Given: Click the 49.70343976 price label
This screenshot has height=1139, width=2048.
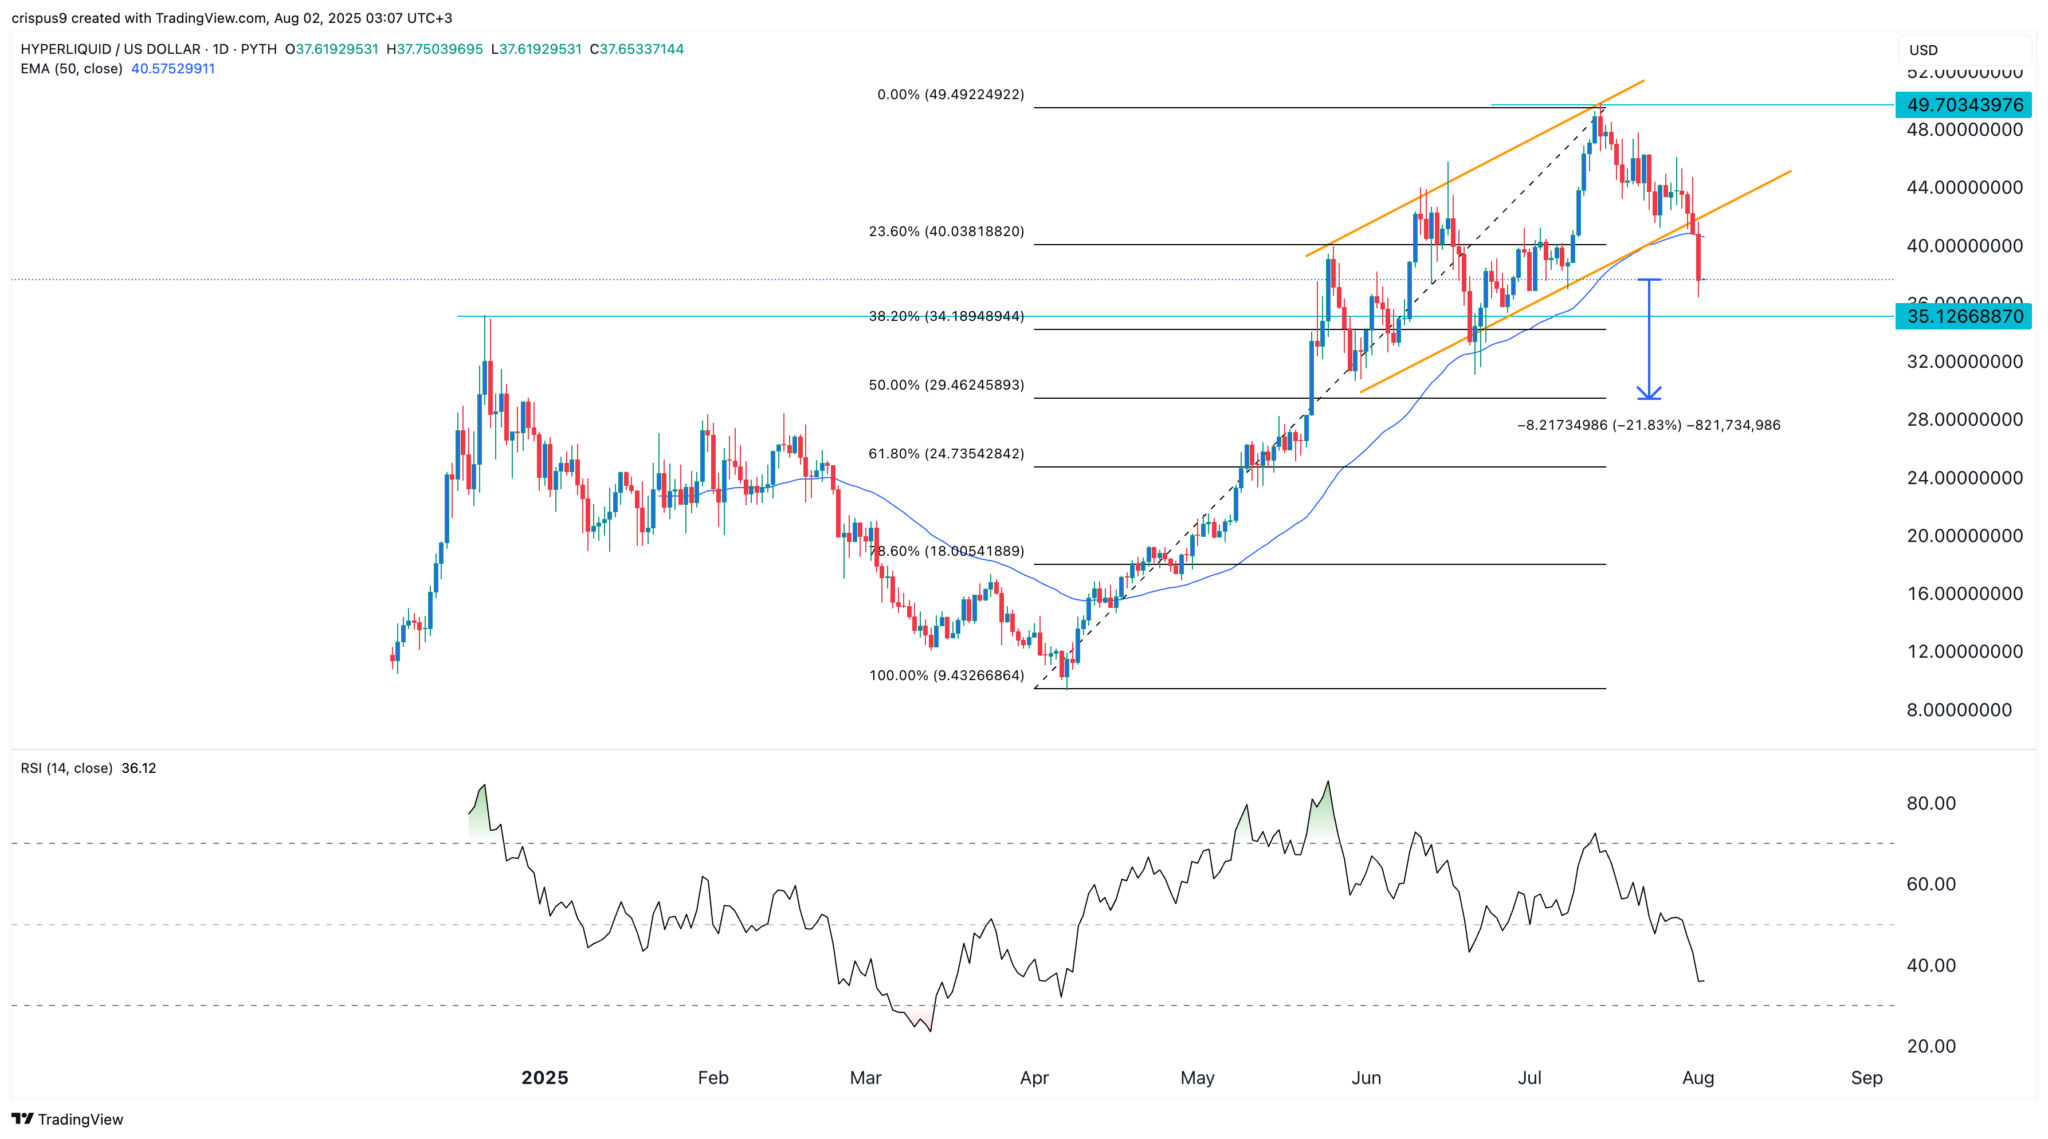Looking at the screenshot, I should pyautogui.click(x=1964, y=105).
